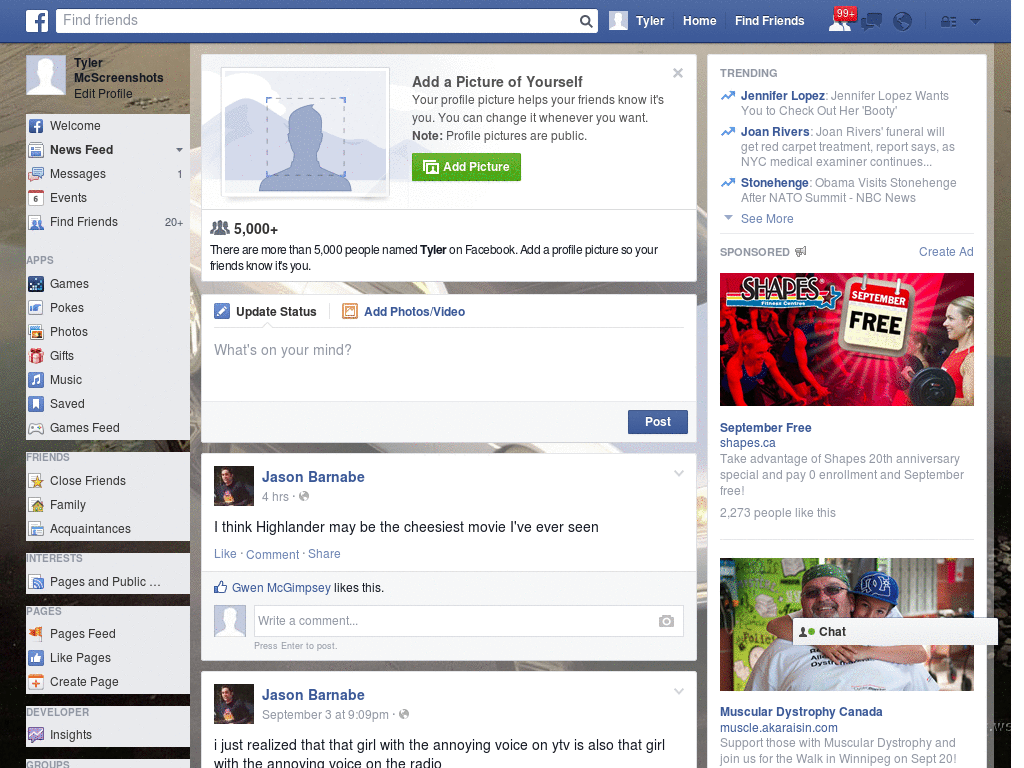Select the Update Status tab

click(266, 312)
